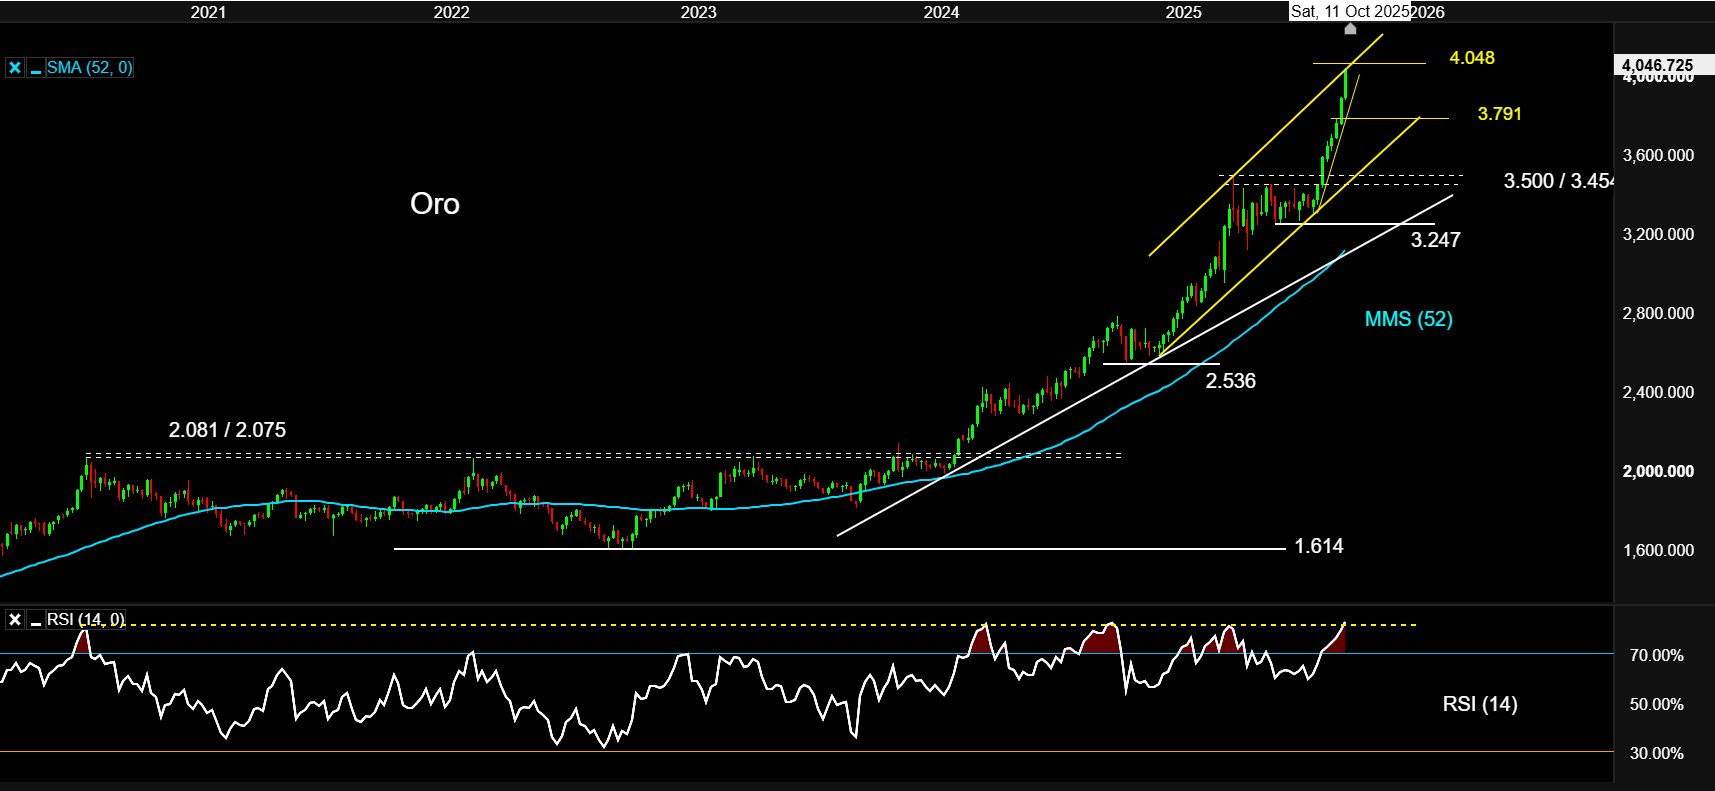Click the current price tag 4,046.725
Image resolution: width=1715 pixels, height=791 pixels.
click(1657, 65)
